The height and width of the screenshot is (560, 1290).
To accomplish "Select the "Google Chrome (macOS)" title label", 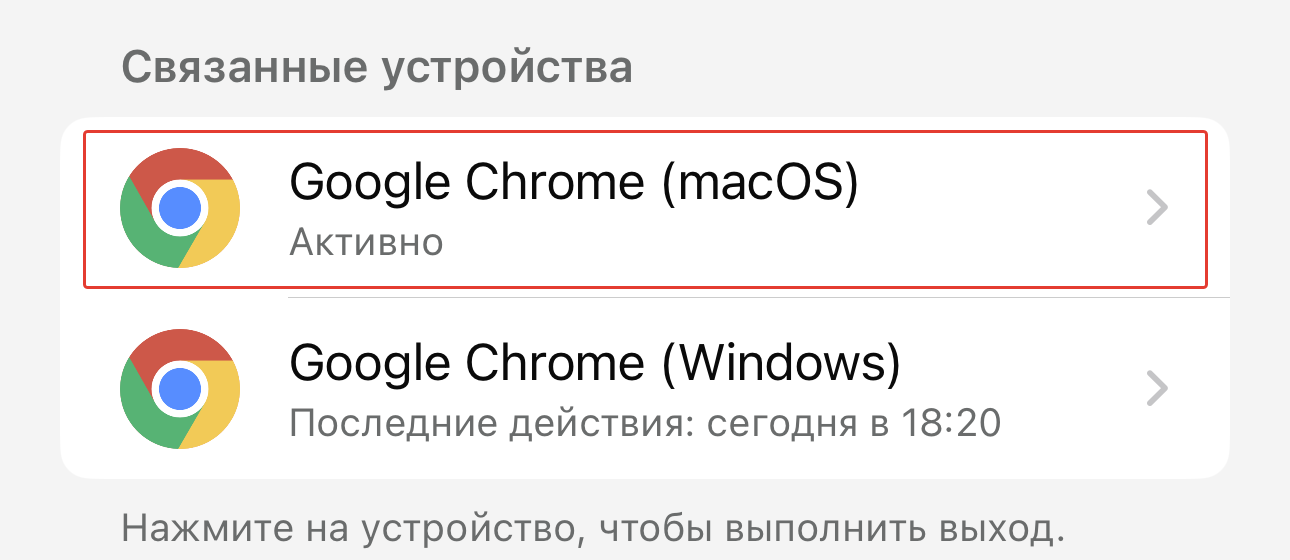I will [574, 184].
